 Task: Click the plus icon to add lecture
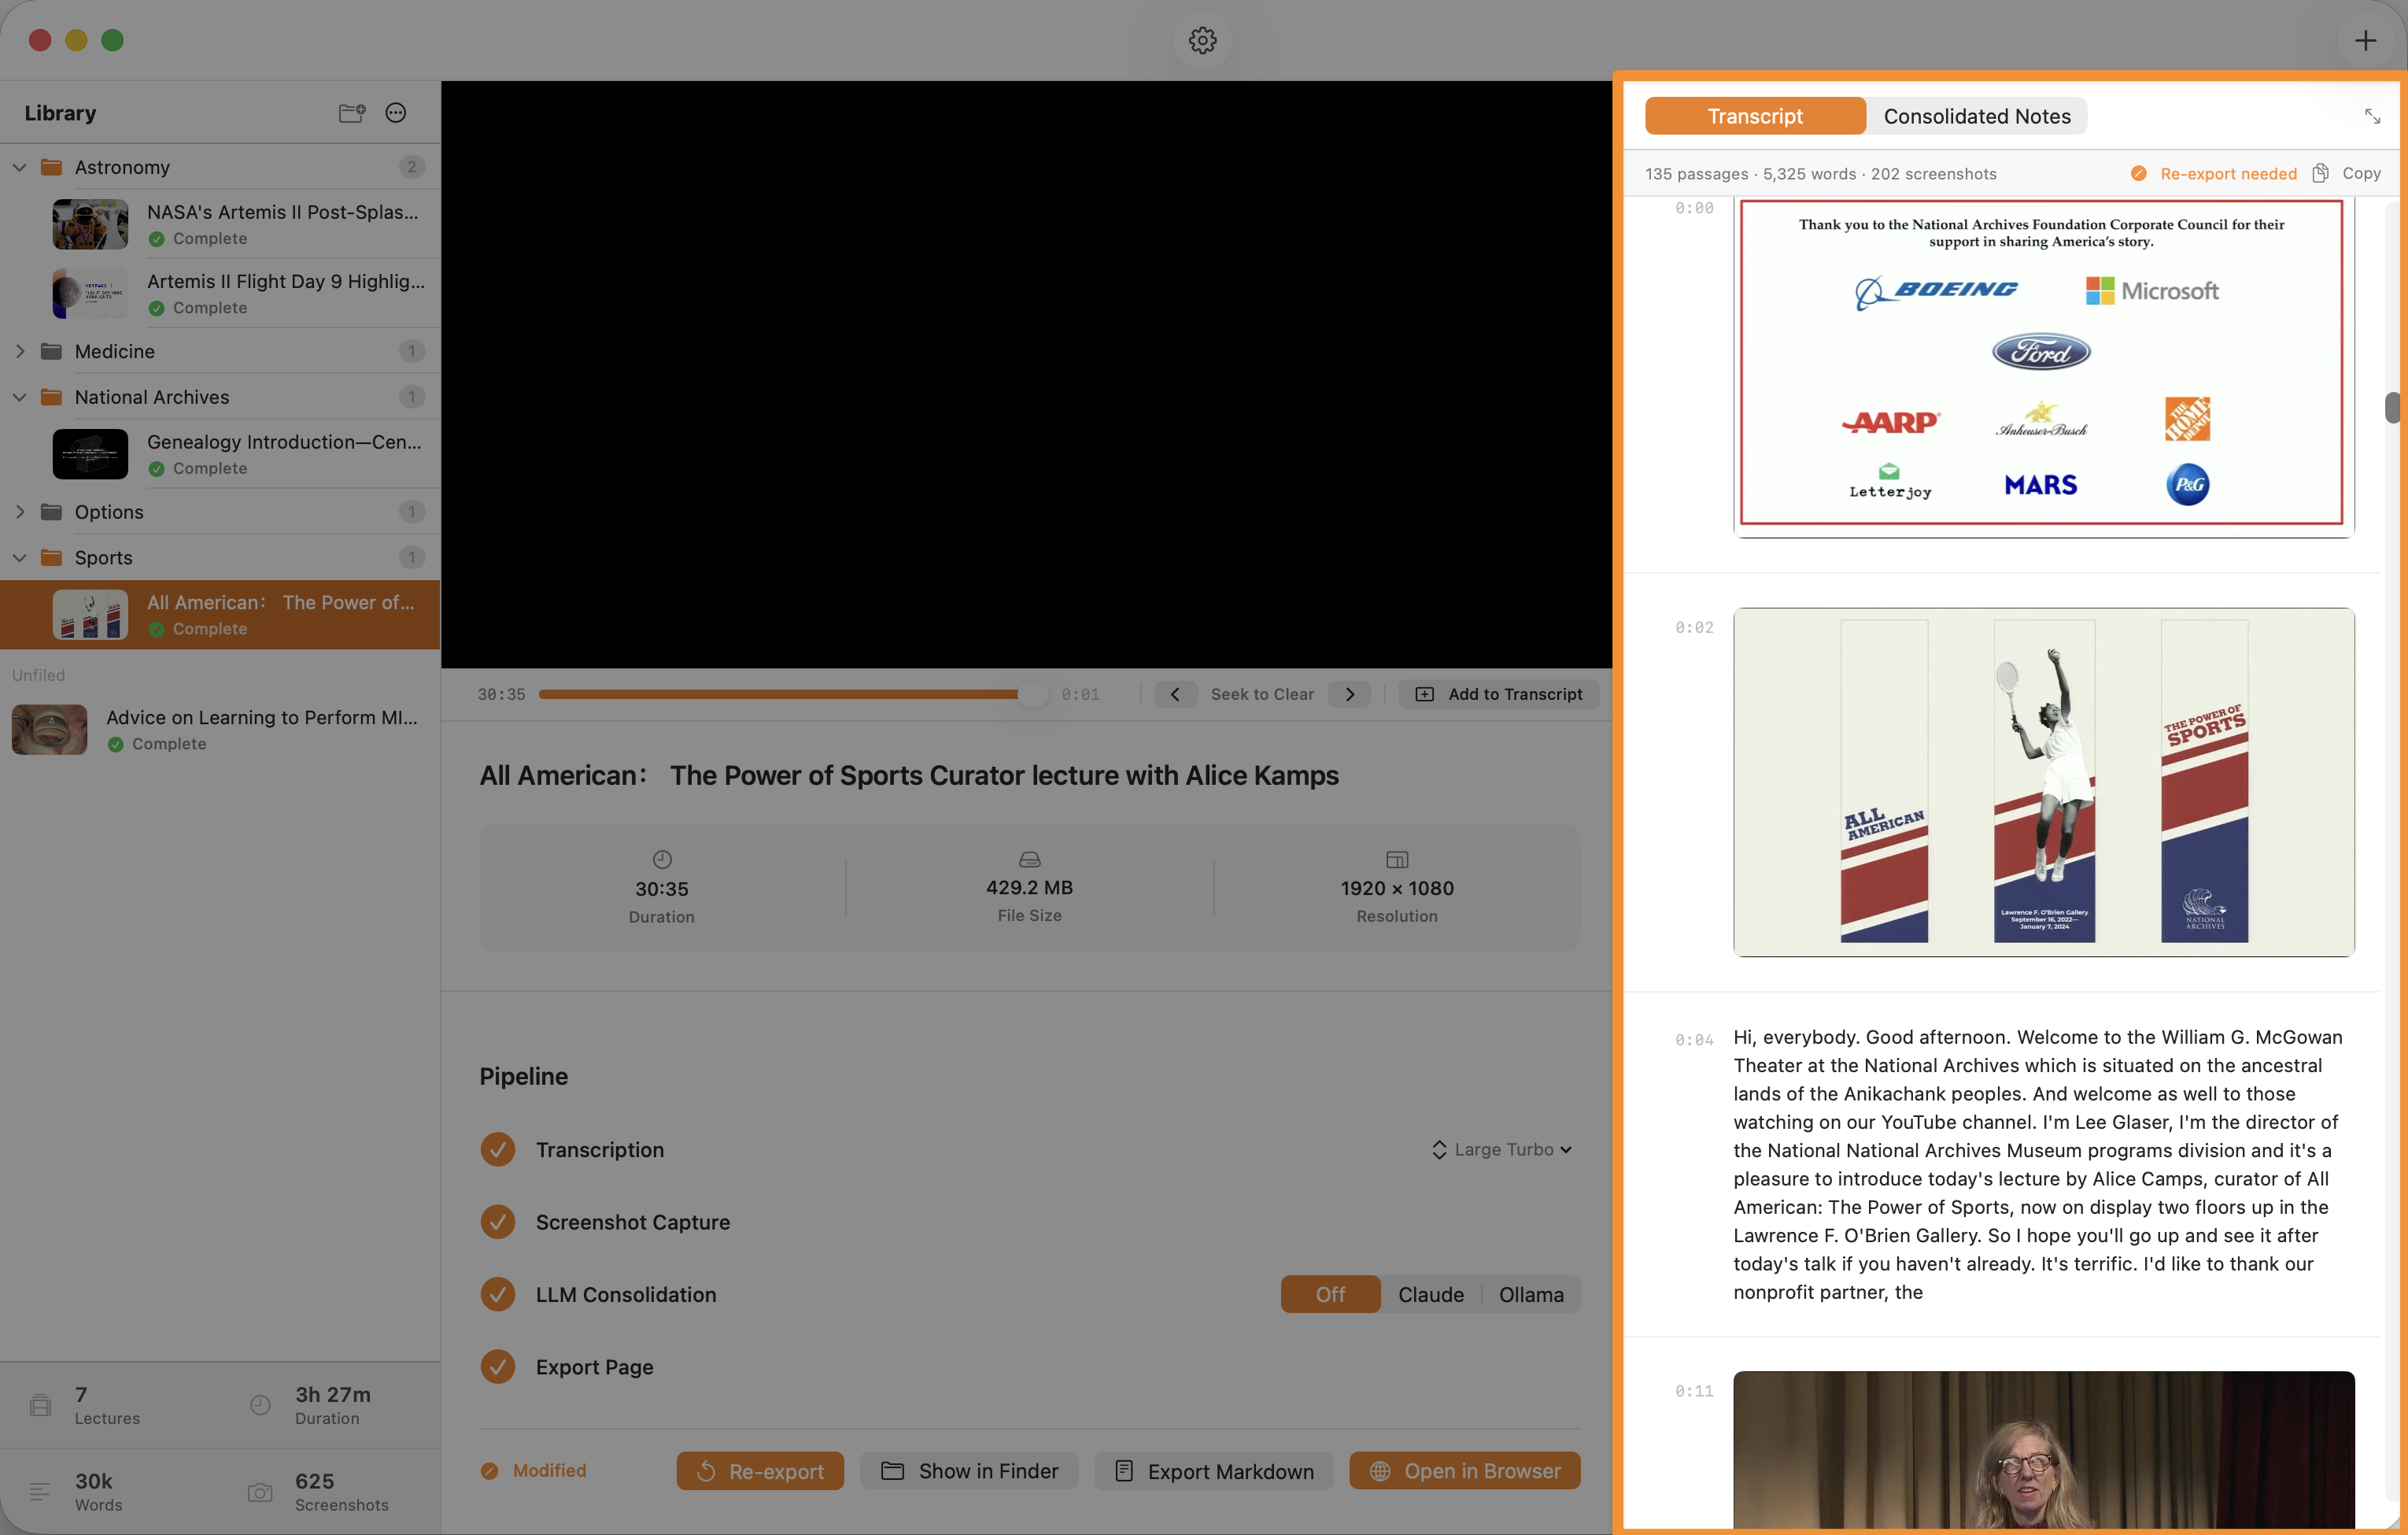[2365, 40]
